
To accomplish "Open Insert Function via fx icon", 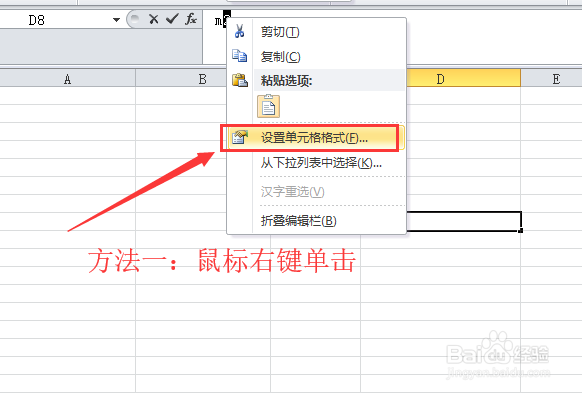I will 191,19.
